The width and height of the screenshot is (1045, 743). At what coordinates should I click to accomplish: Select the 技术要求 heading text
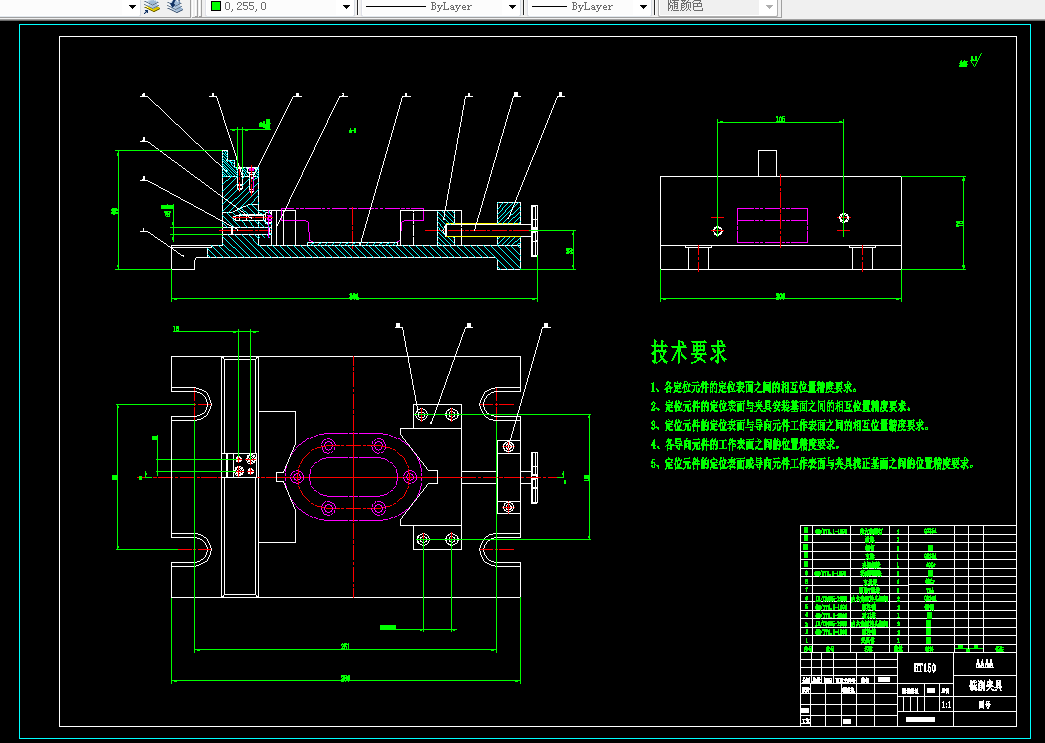pyautogui.click(x=689, y=352)
